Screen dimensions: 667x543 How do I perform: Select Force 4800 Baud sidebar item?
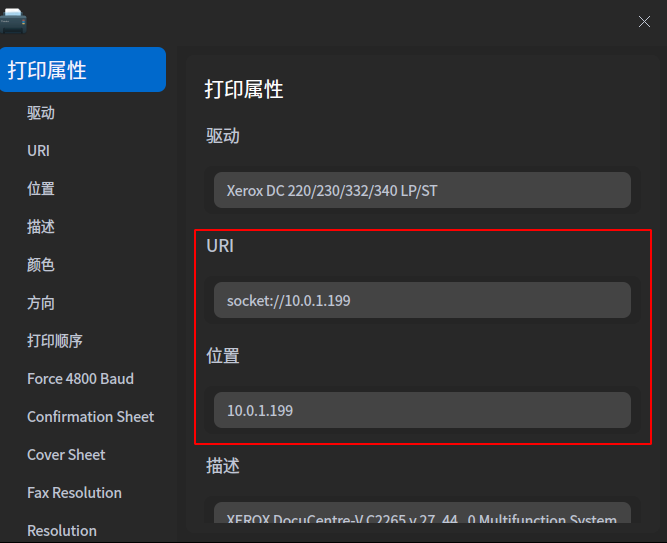point(80,379)
